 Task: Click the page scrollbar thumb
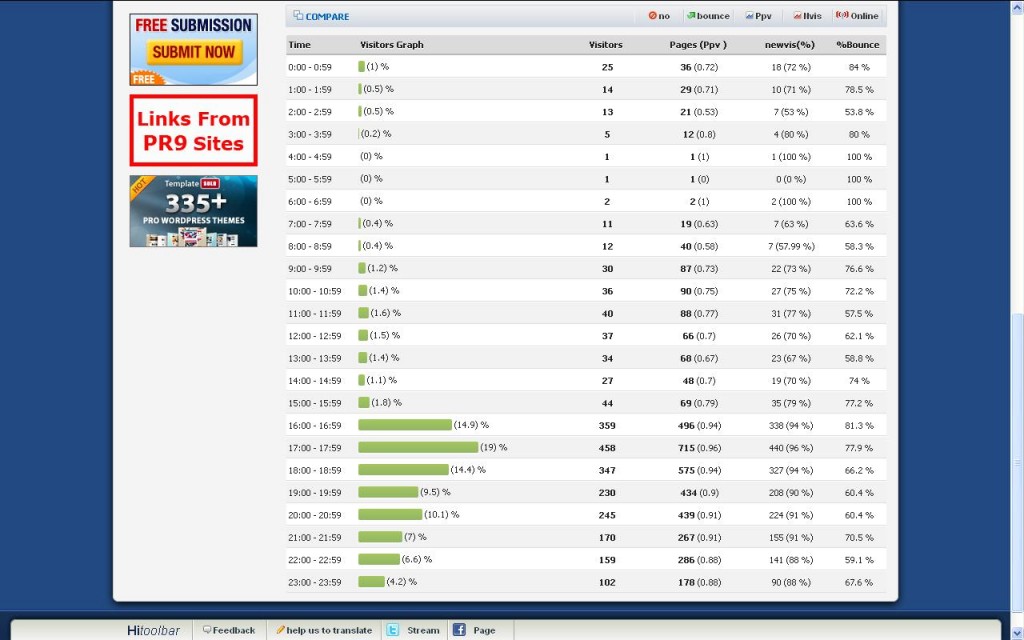(x=1017, y=462)
